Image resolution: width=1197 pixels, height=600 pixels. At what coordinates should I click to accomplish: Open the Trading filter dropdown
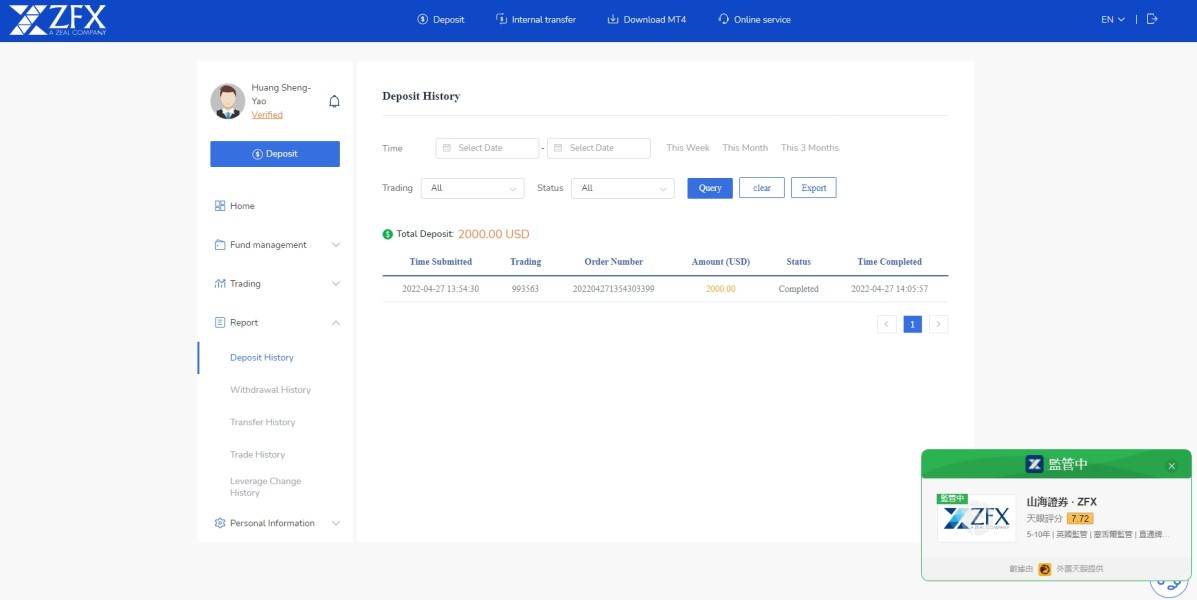[472, 188]
